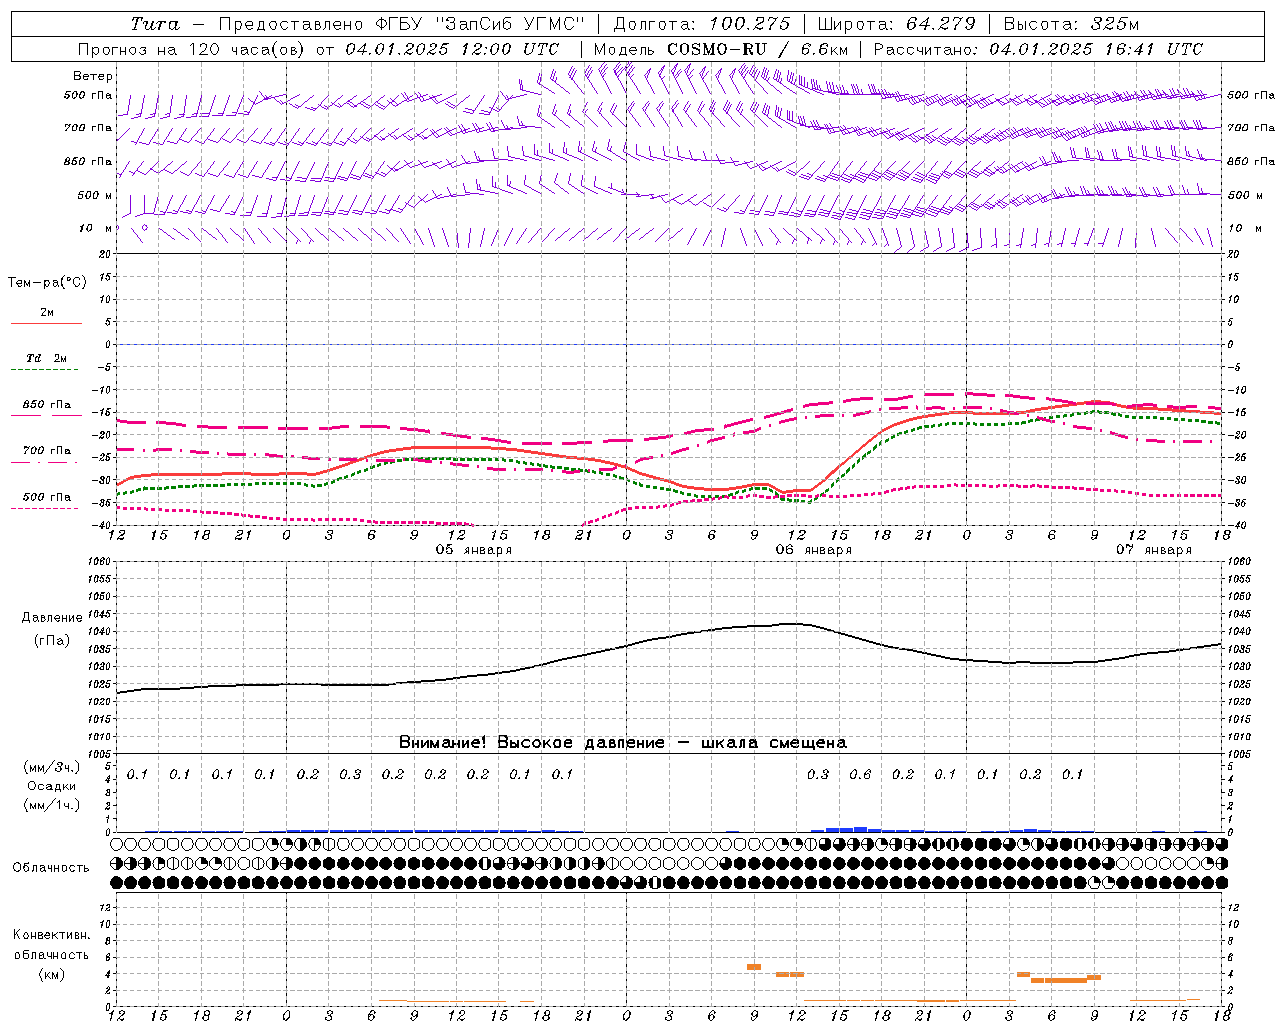Viewport: 1280px width, 1024px height.
Task: Click the precipitation value "0.6"
Action: pyautogui.click(x=860, y=774)
